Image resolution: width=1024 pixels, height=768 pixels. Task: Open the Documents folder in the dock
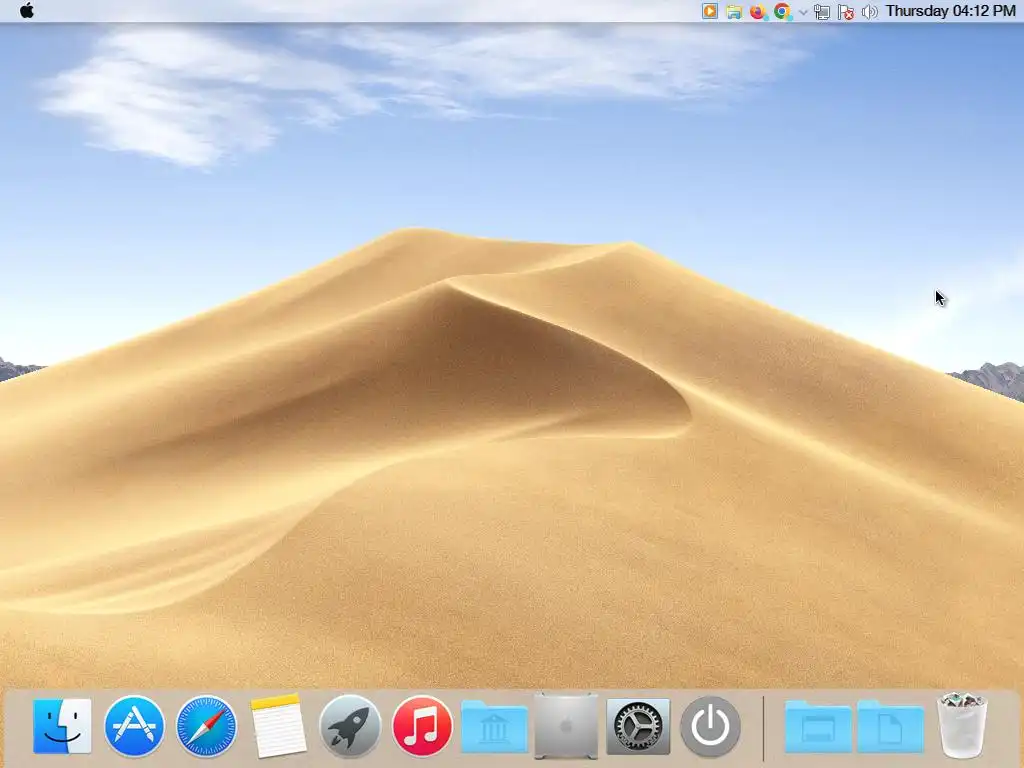point(890,726)
